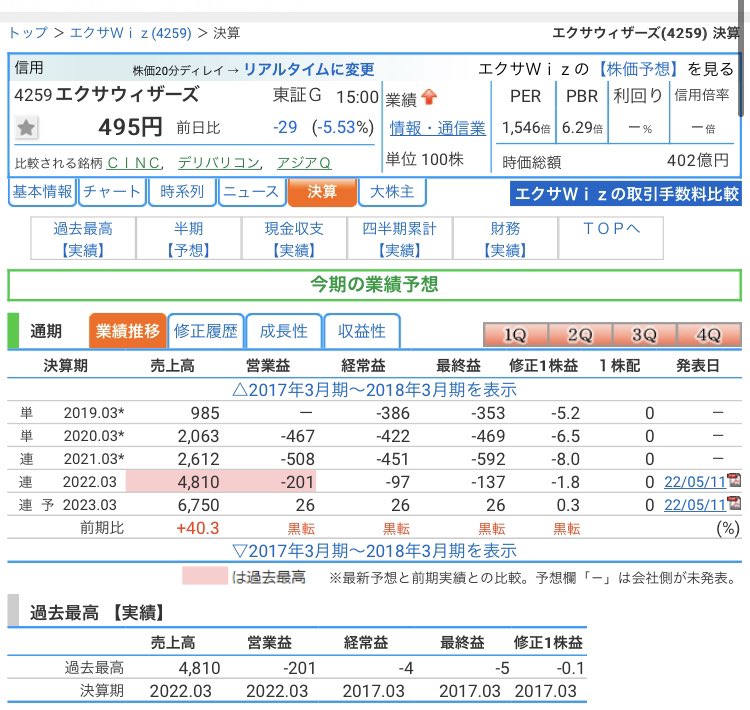Click the PBR 6.29倍 value
750x710 pixels.
click(x=582, y=128)
